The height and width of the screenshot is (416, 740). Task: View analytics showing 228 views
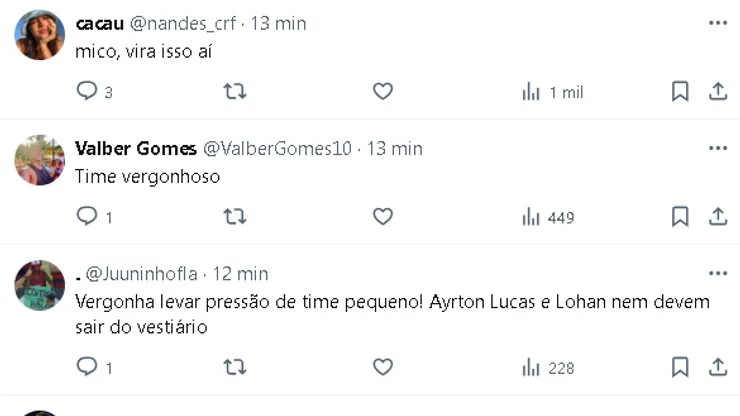pyautogui.click(x=548, y=367)
